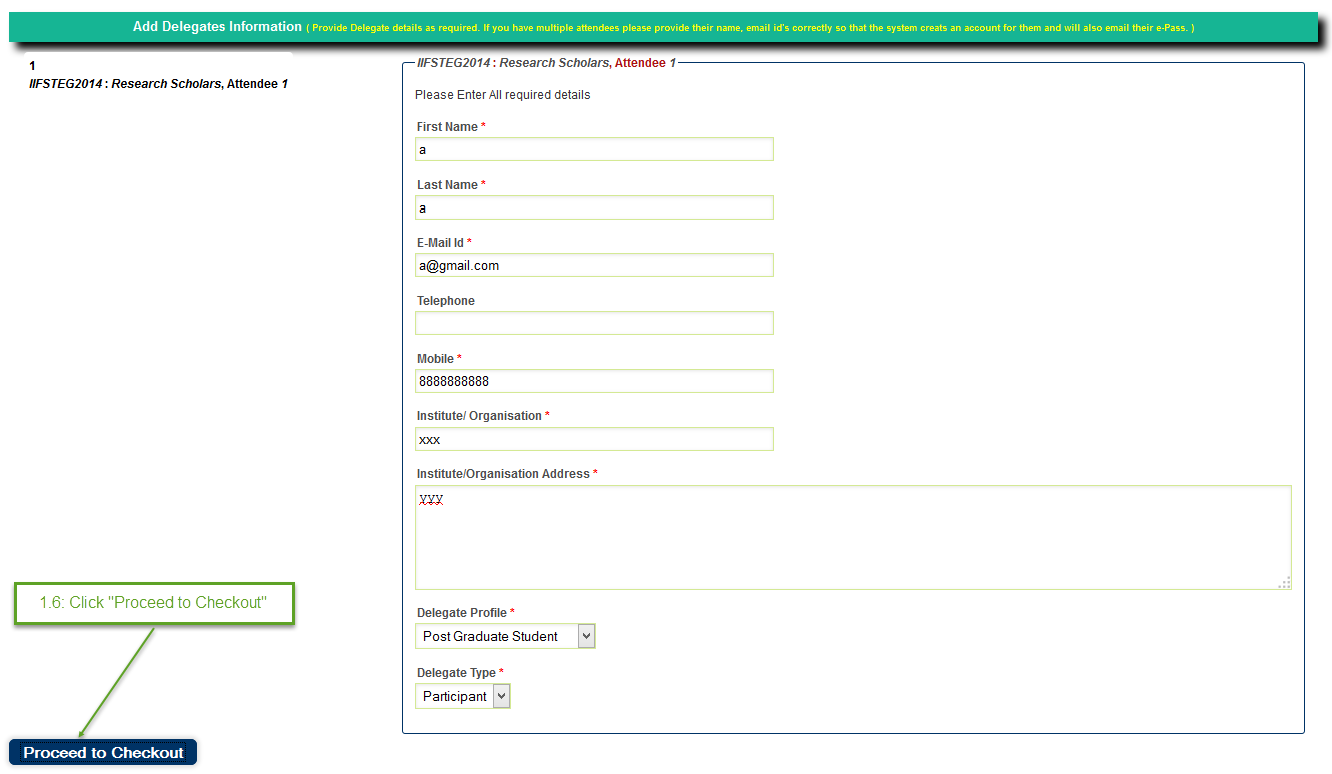Screen dimensions: 1332x774
Task: Grab the address text area resize handle
Action: tap(1285, 583)
